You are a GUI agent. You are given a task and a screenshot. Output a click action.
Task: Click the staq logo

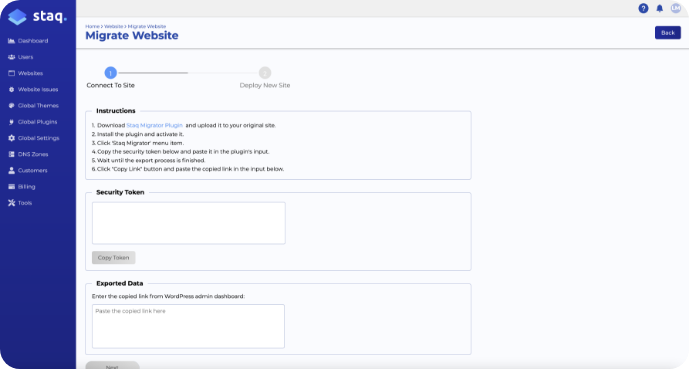pos(37,17)
